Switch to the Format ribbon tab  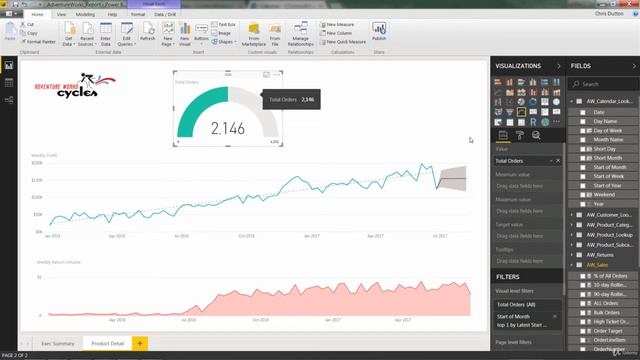(138, 14)
